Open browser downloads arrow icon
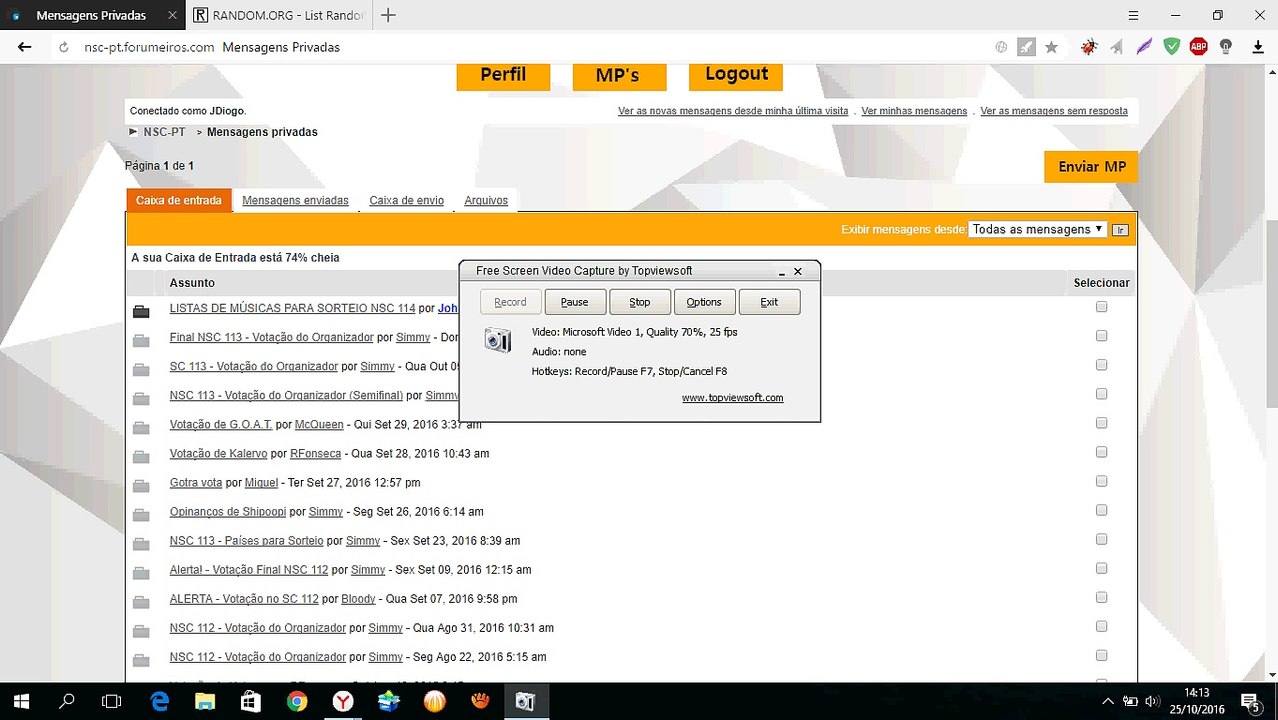Image resolution: width=1278 pixels, height=720 pixels. click(1256, 47)
